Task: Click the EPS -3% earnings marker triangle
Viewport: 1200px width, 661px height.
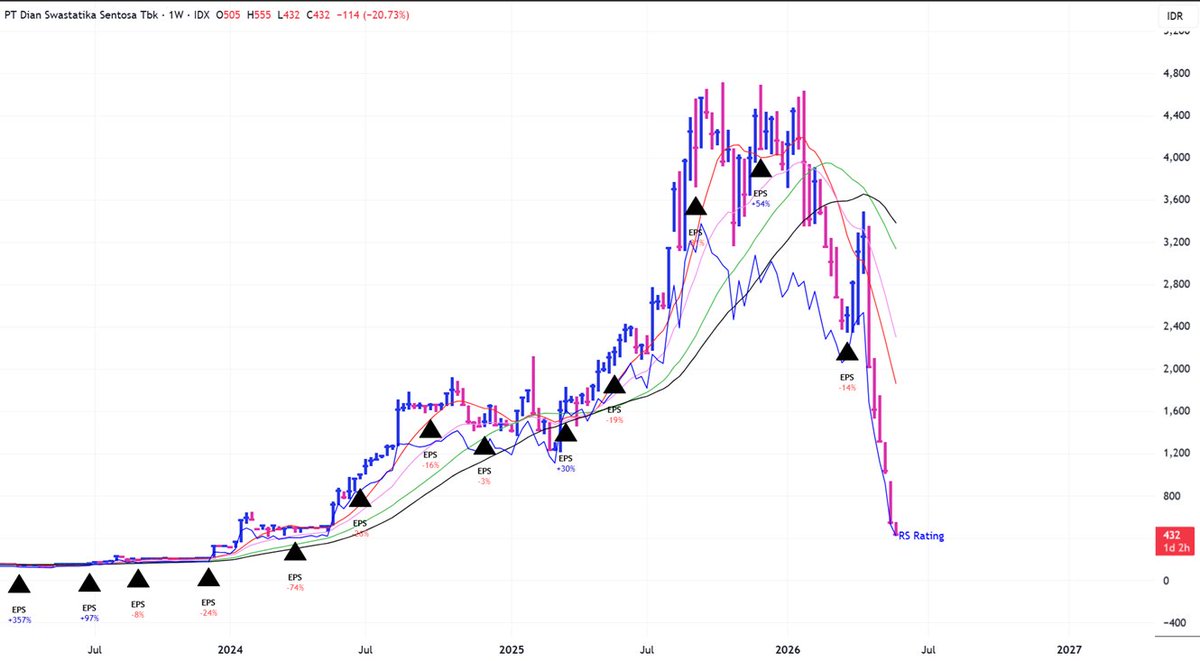Action: pyautogui.click(x=485, y=446)
